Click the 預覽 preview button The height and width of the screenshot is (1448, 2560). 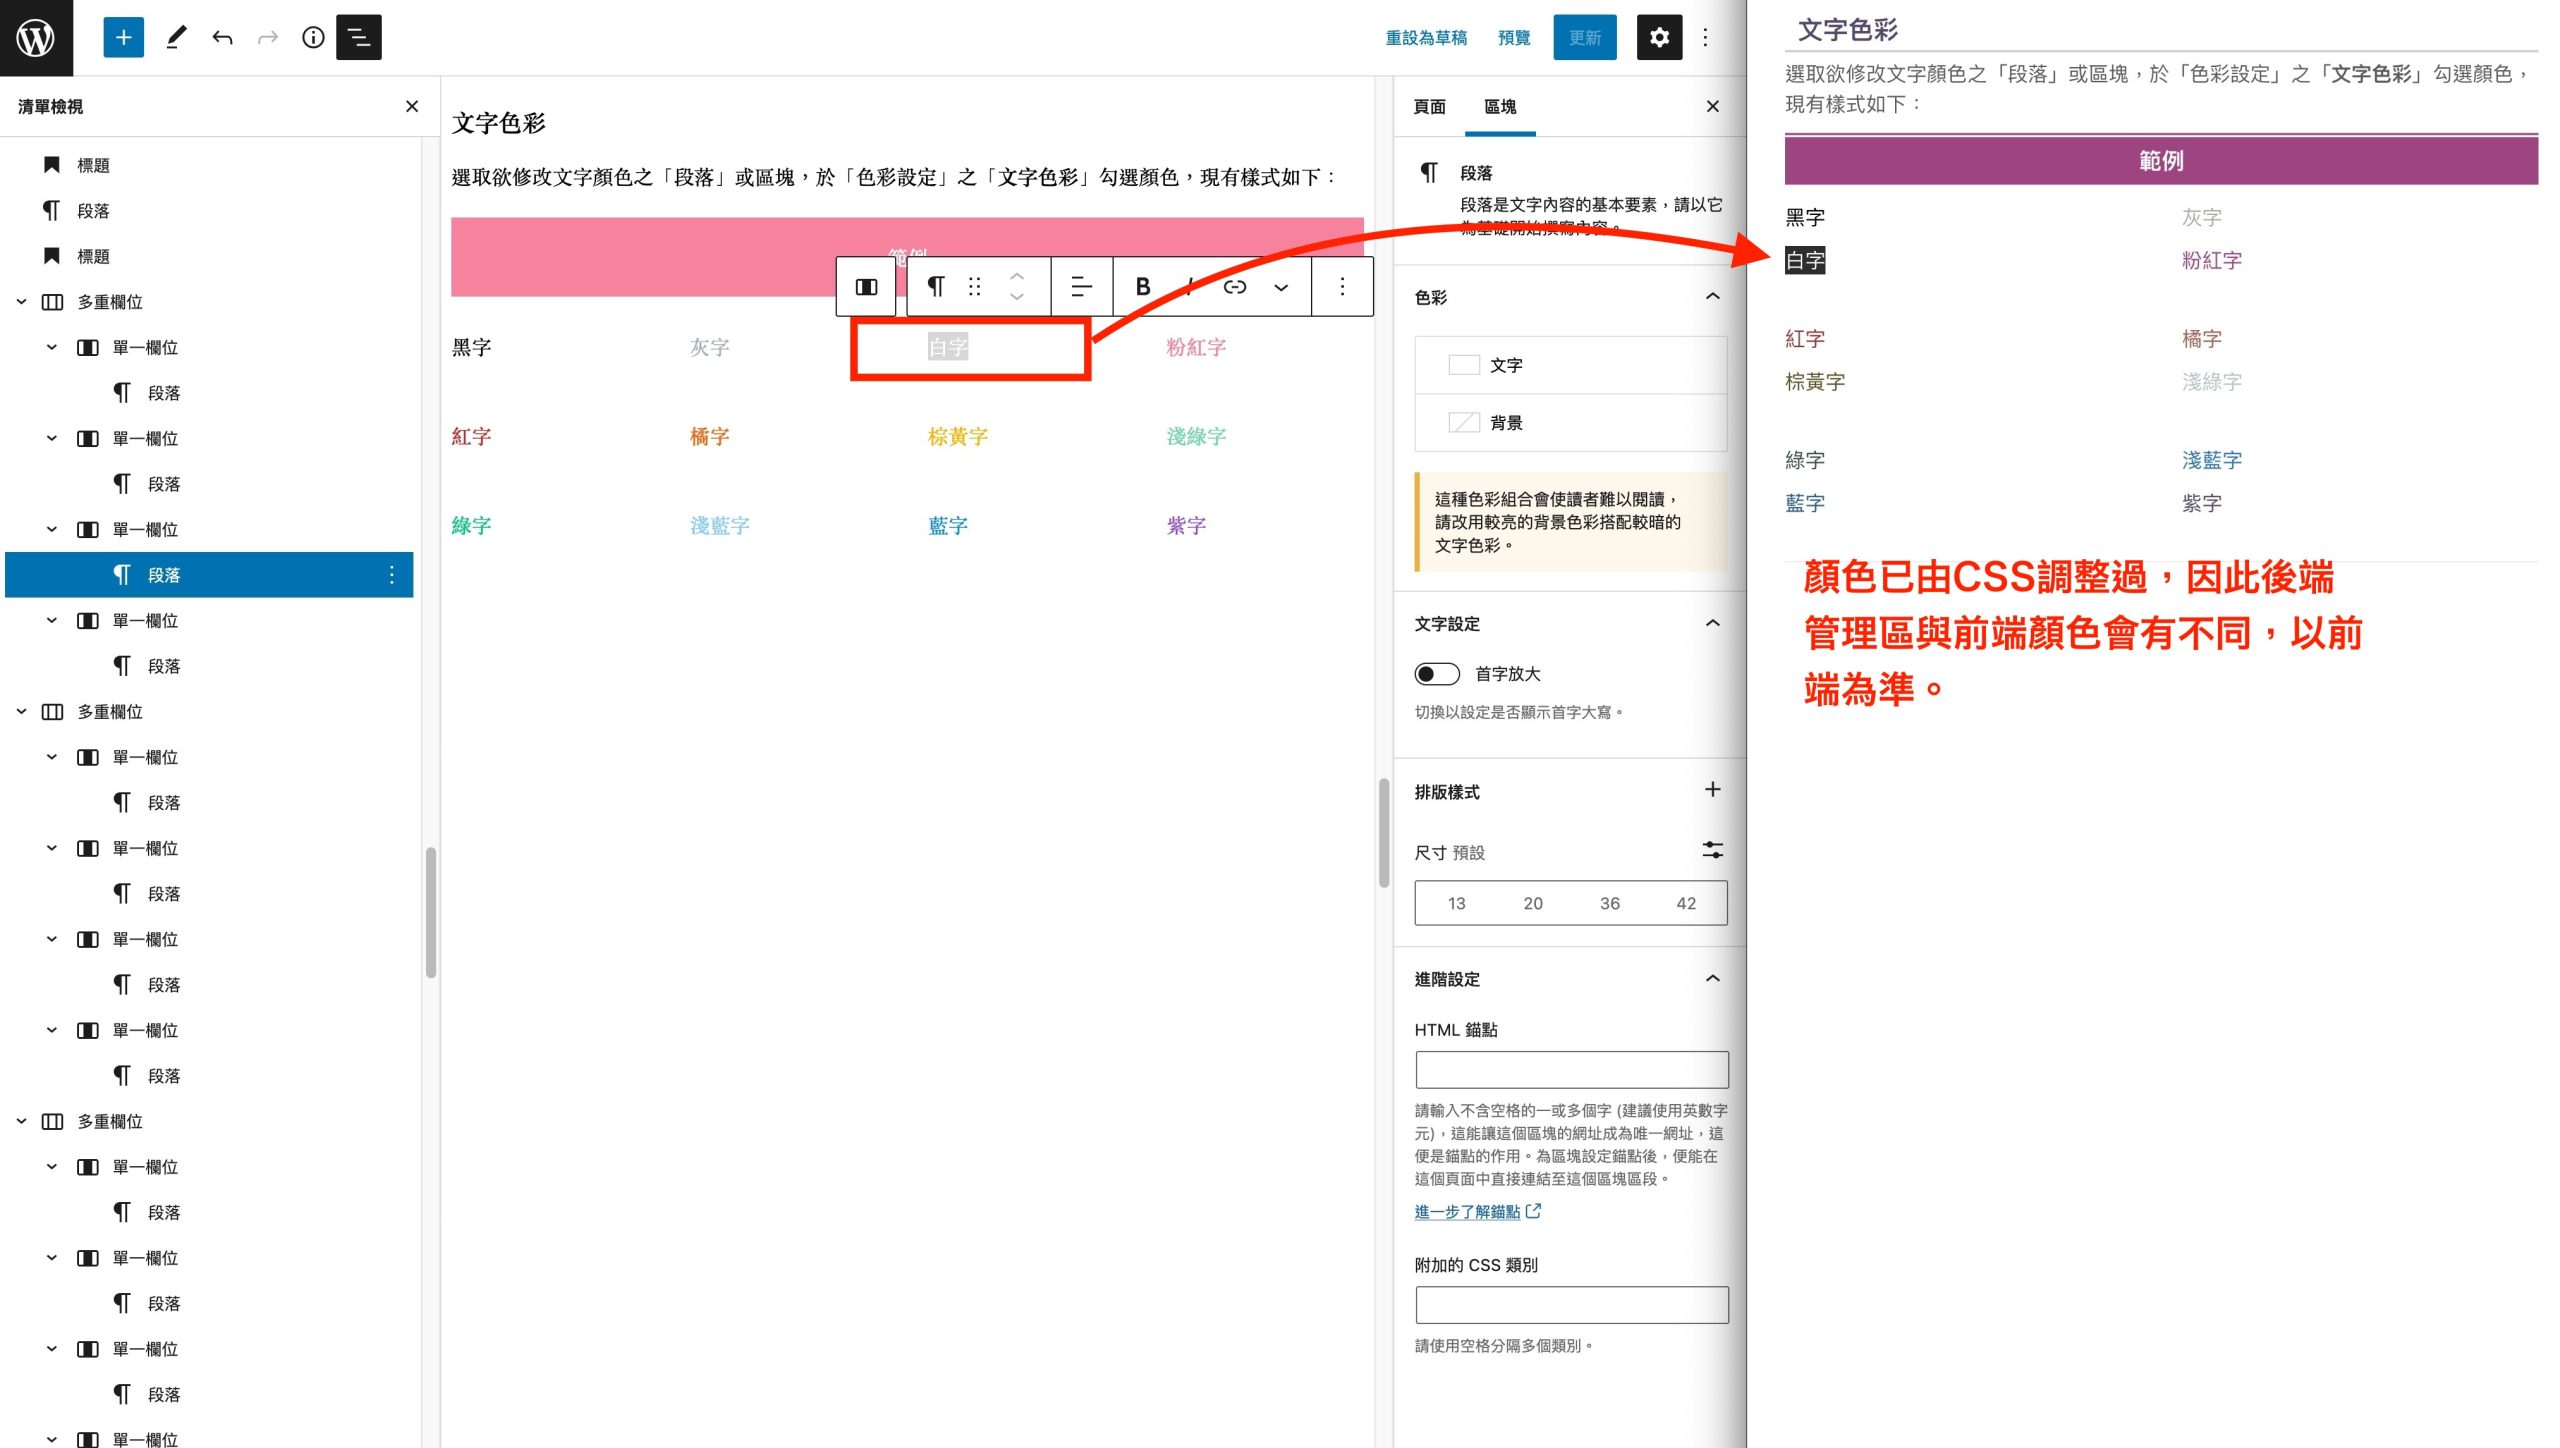click(1514, 38)
